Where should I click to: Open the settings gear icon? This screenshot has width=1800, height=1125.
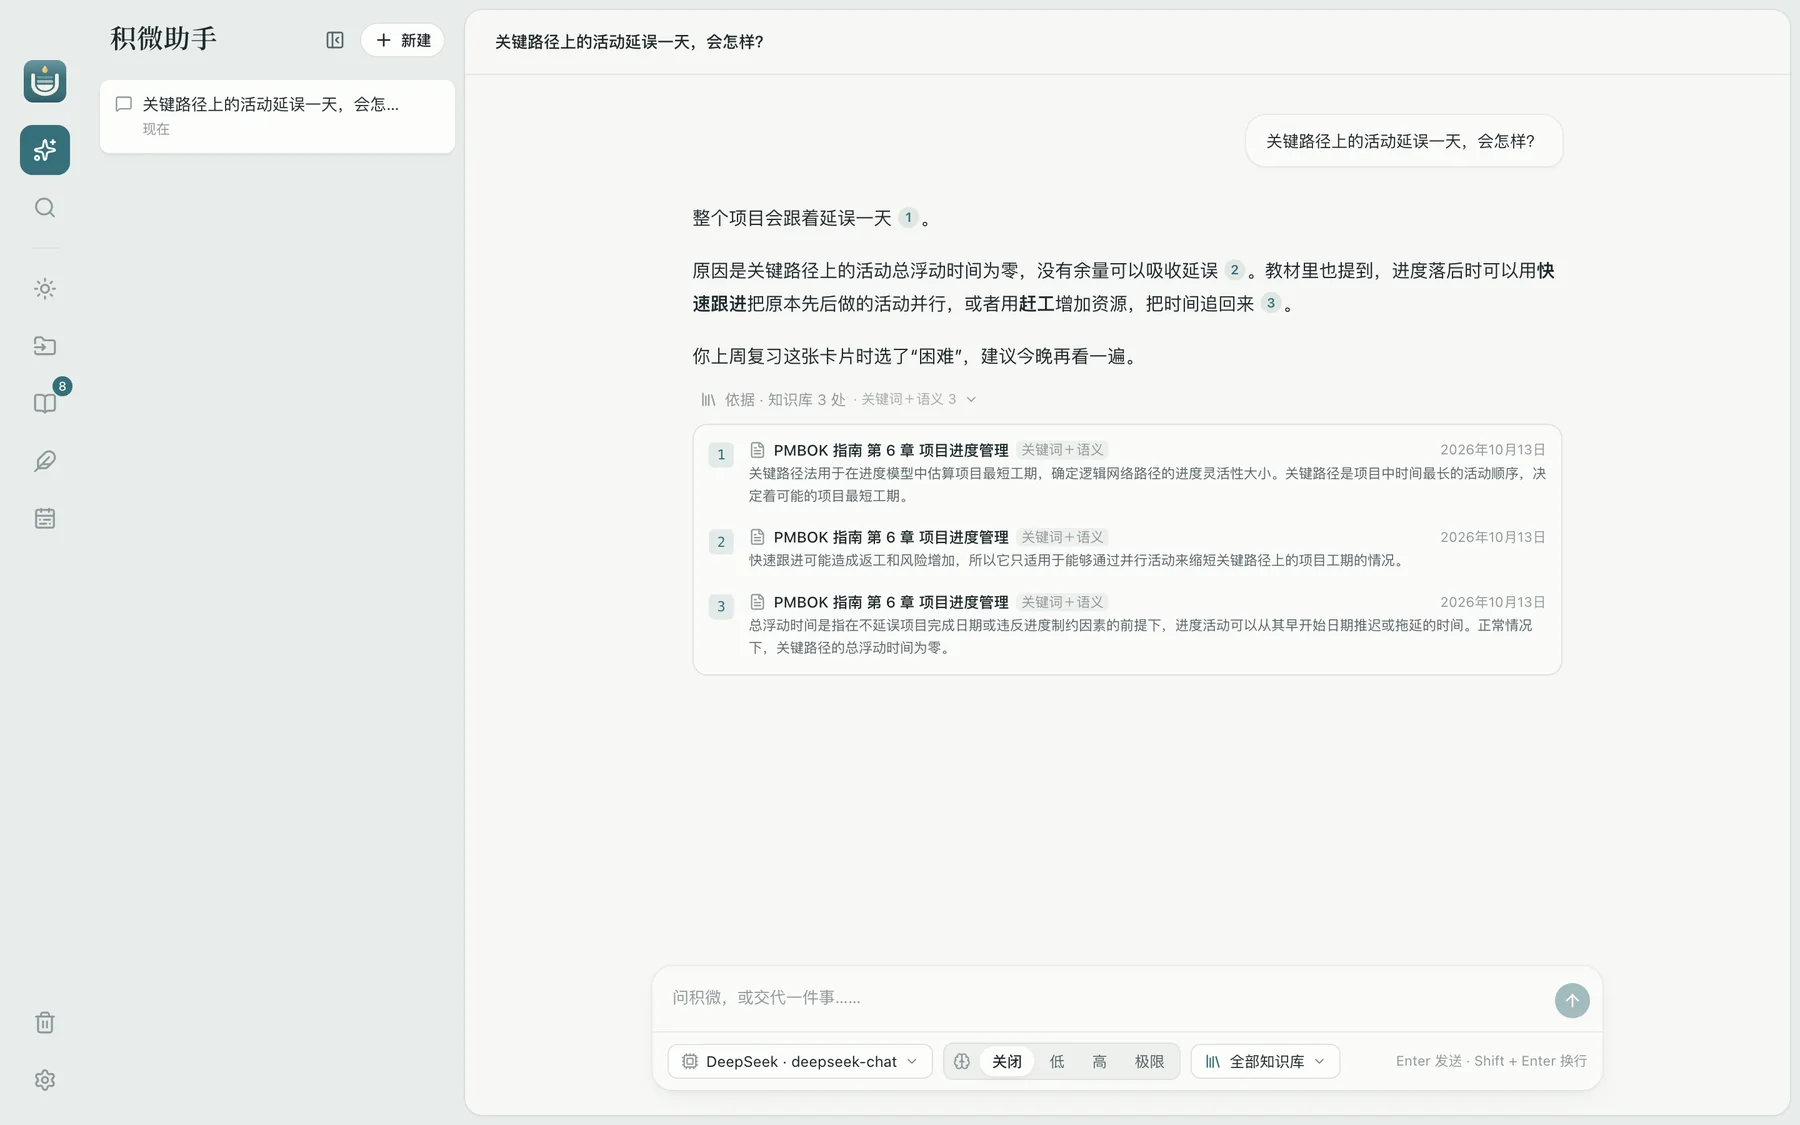pos(45,1080)
